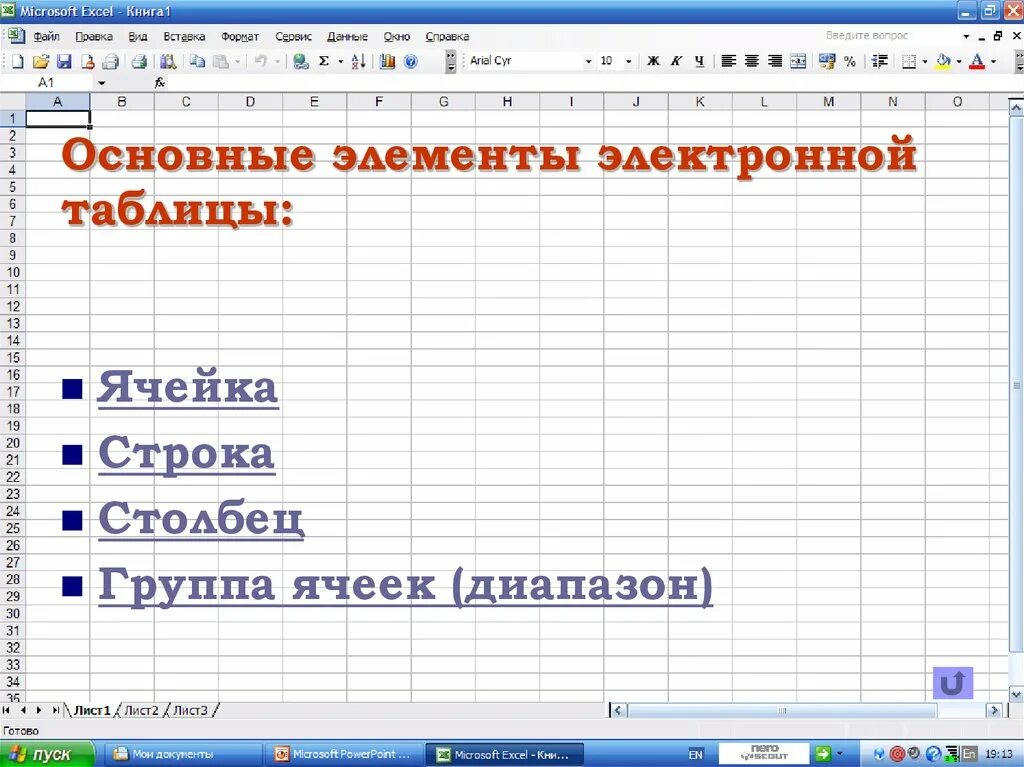The image size is (1024, 767).
Task: Switch to the Лист3 sheet tab
Action: point(190,710)
